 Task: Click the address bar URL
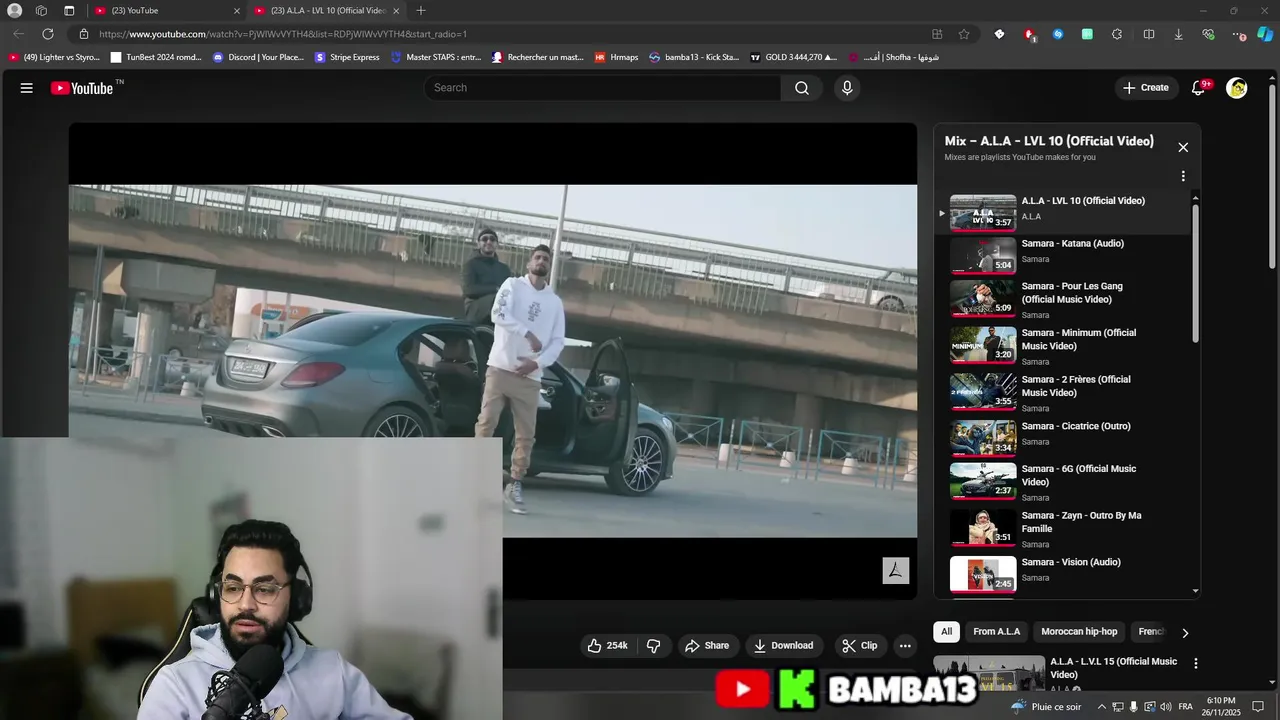coord(283,34)
